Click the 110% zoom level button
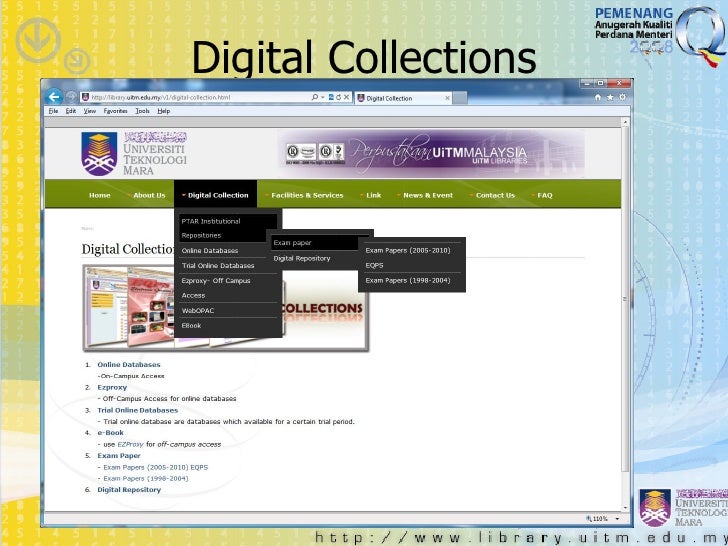This screenshot has height=546, width=728. 600,519
